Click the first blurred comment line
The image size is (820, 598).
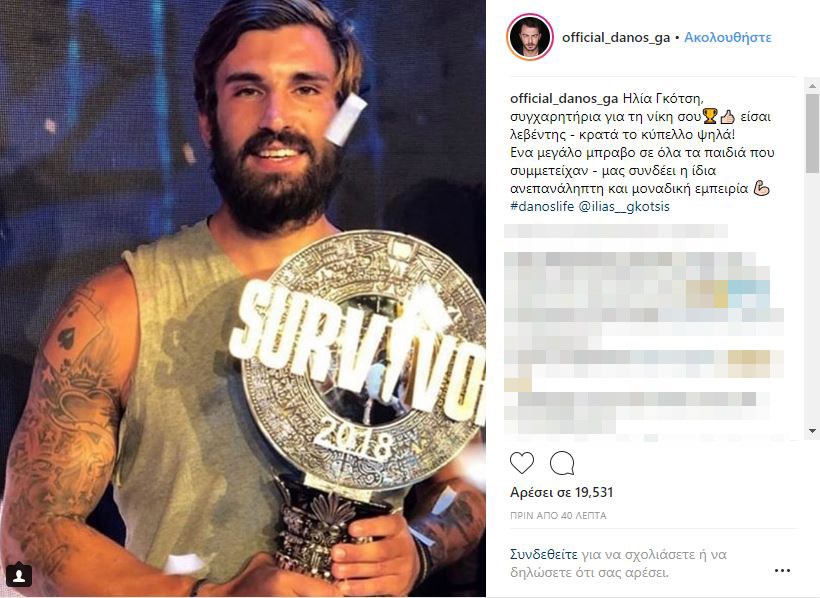(616, 231)
